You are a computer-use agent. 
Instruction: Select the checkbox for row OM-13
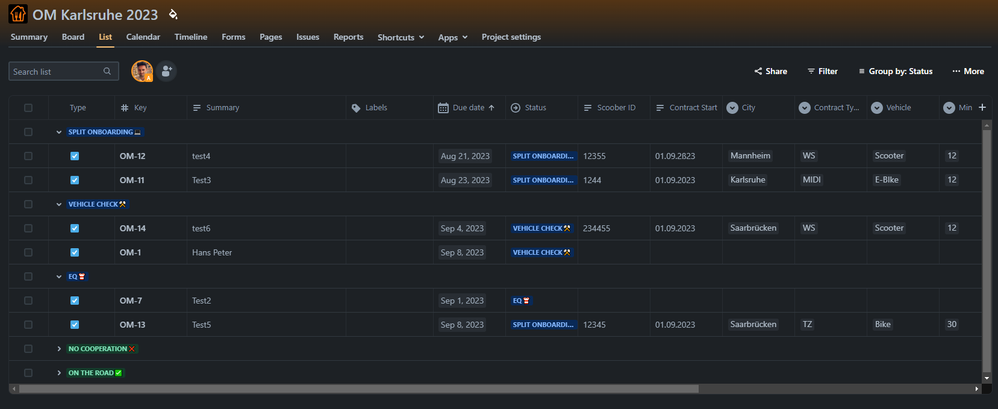point(28,325)
